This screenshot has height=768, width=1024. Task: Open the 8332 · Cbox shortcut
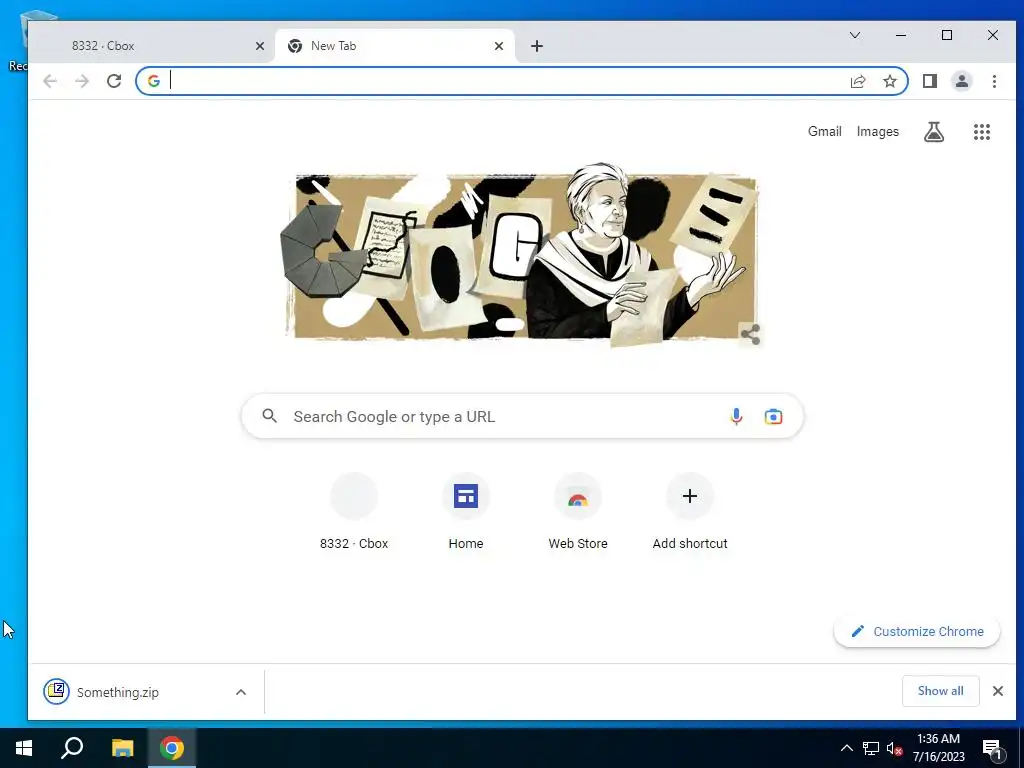tap(354, 512)
